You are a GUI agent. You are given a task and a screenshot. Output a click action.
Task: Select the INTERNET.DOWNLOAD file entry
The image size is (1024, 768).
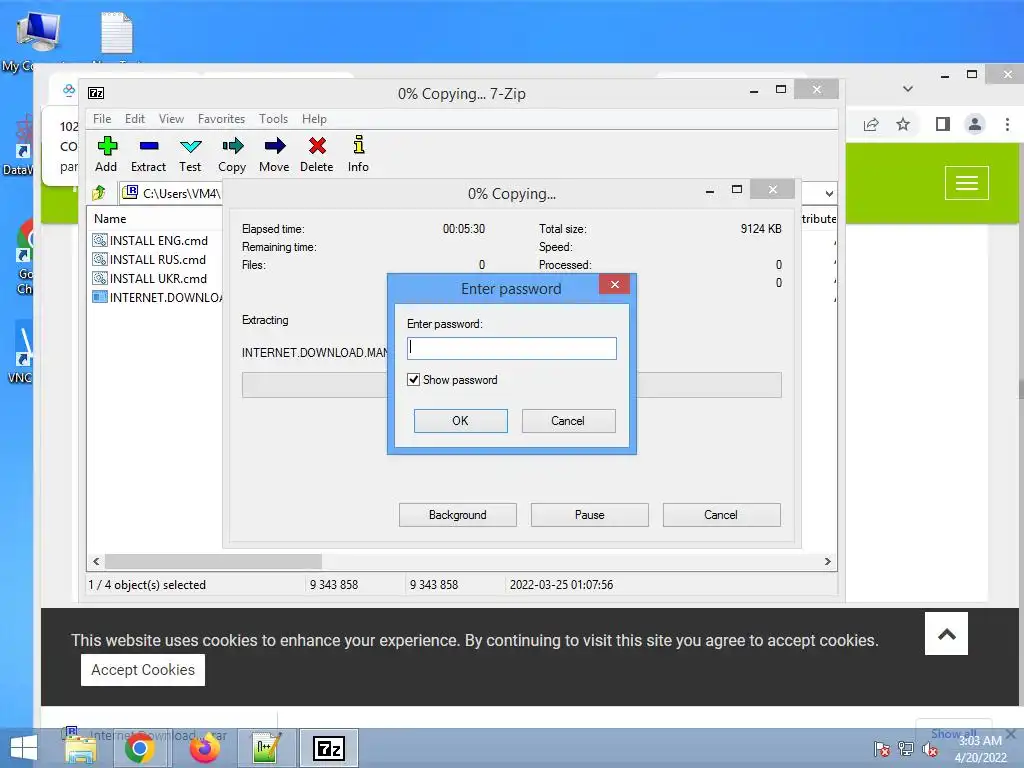157,297
